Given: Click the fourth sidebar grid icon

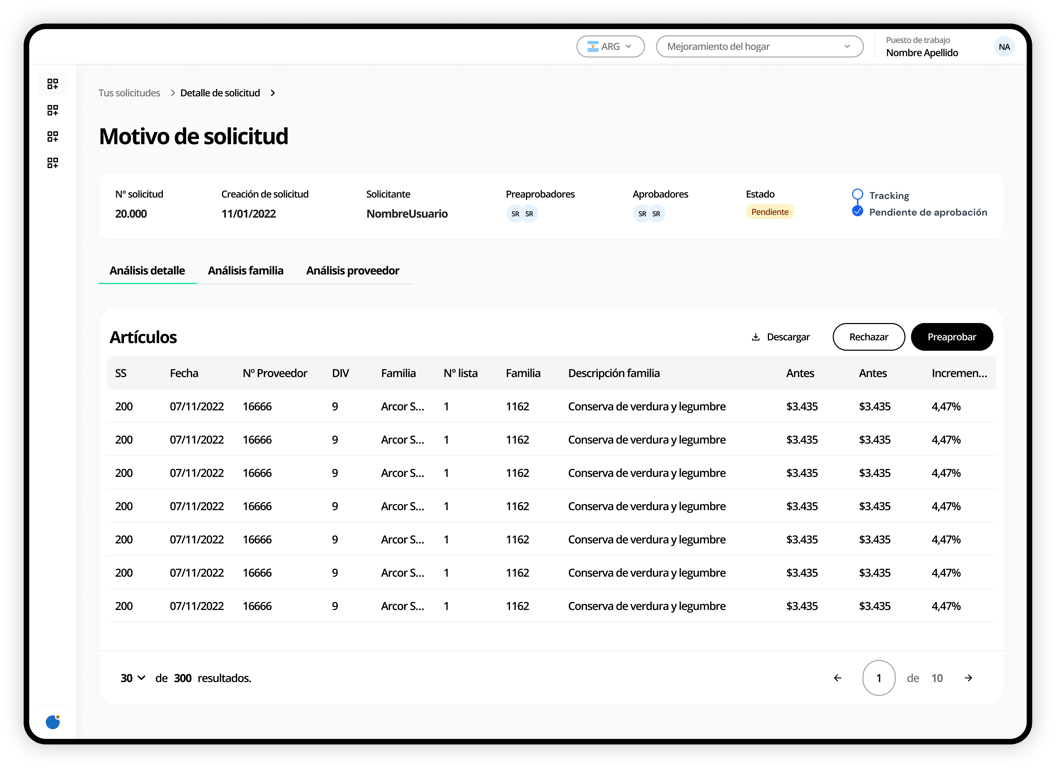Looking at the screenshot, I should tap(53, 163).
